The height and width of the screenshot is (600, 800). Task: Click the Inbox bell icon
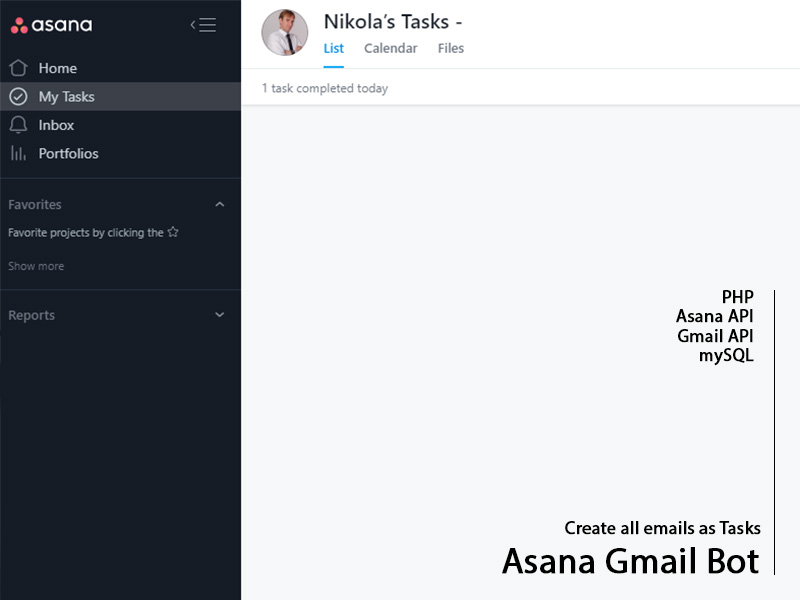(18, 125)
